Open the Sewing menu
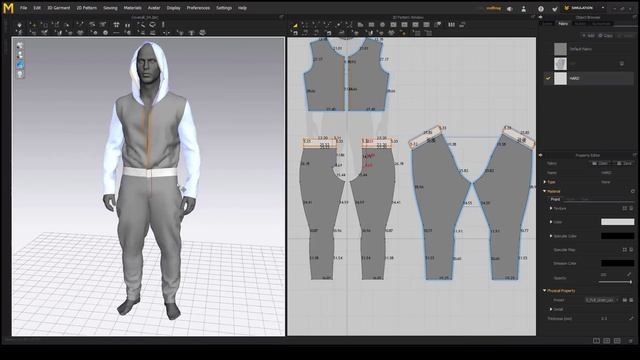This screenshot has height=360, width=640. tap(110, 8)
